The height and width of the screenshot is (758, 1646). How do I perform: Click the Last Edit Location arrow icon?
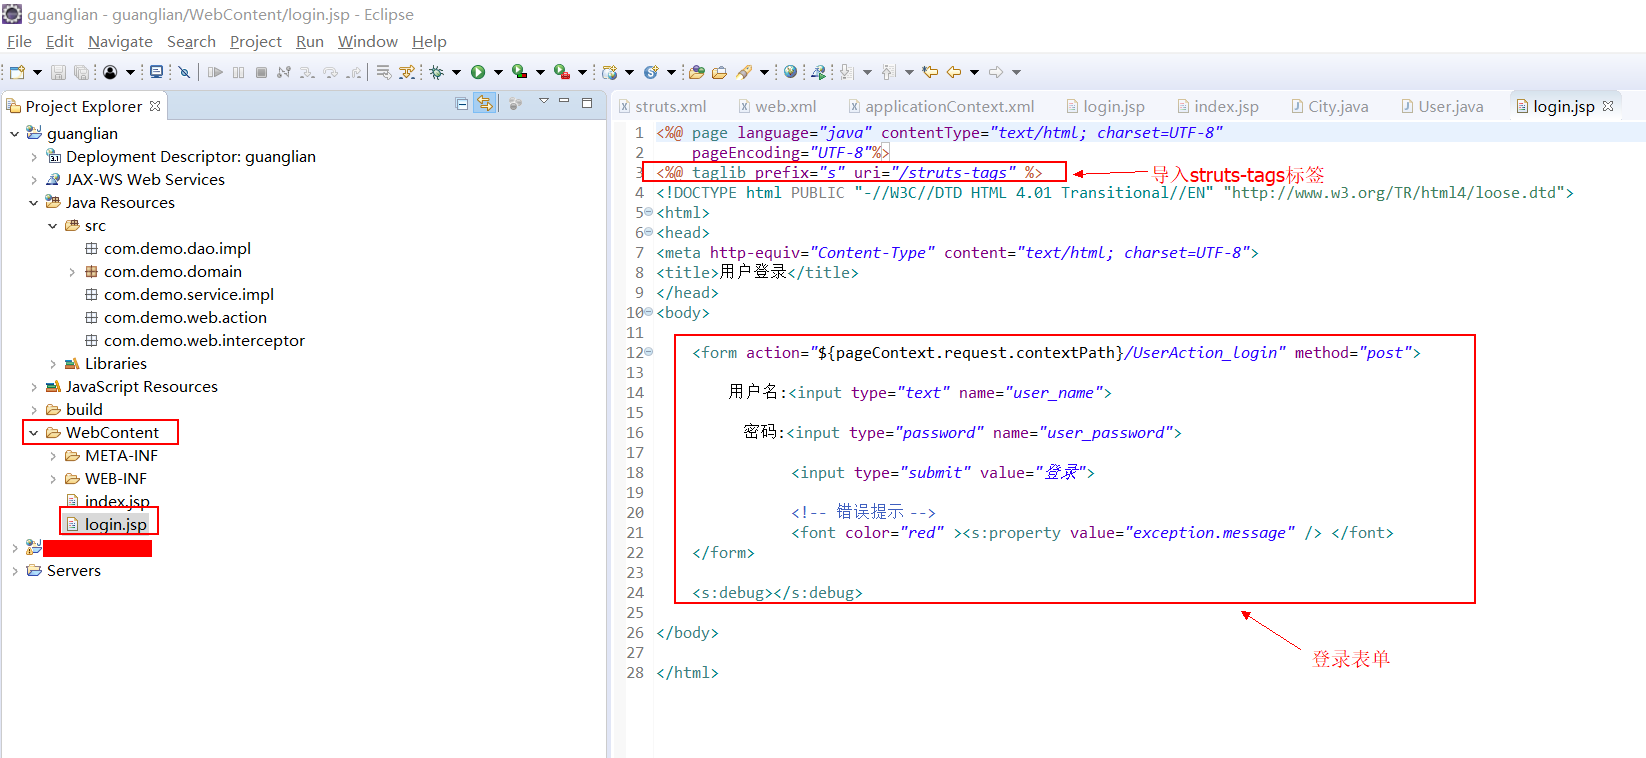point(930,72)
